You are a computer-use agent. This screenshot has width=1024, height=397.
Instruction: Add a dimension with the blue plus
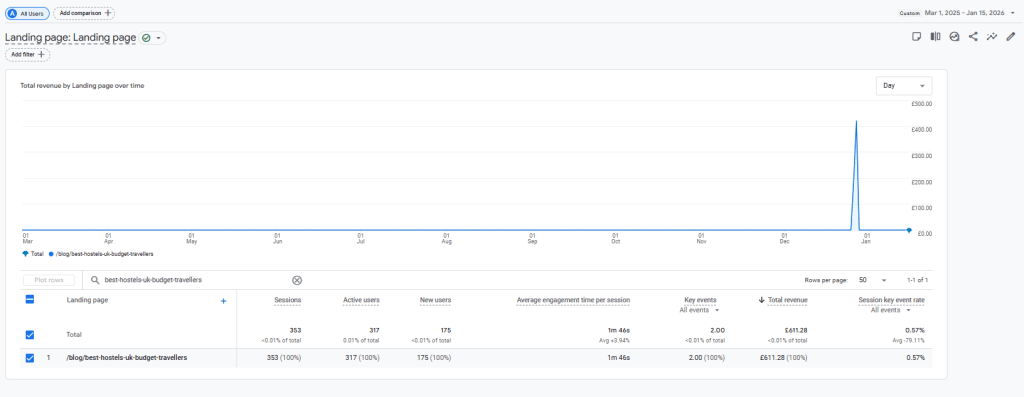tap(223, 301)
